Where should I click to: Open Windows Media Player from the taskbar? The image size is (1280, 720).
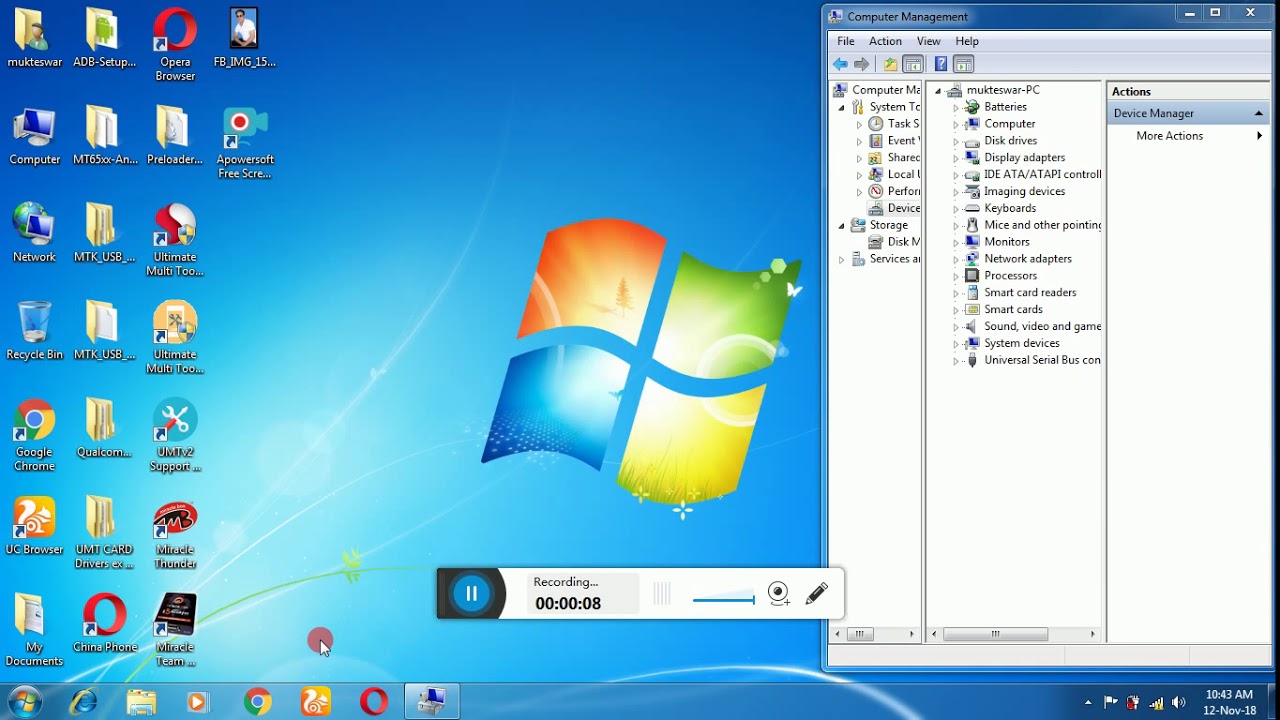[x=198, y=702]
